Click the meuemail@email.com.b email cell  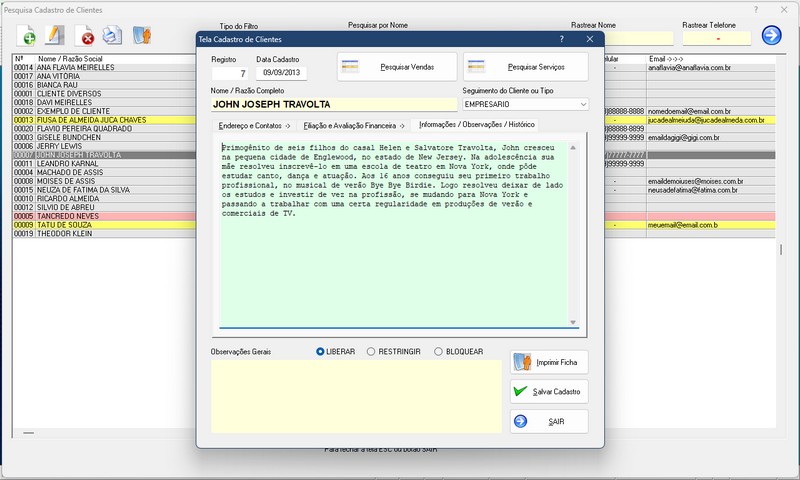click(x=711, y=224)
